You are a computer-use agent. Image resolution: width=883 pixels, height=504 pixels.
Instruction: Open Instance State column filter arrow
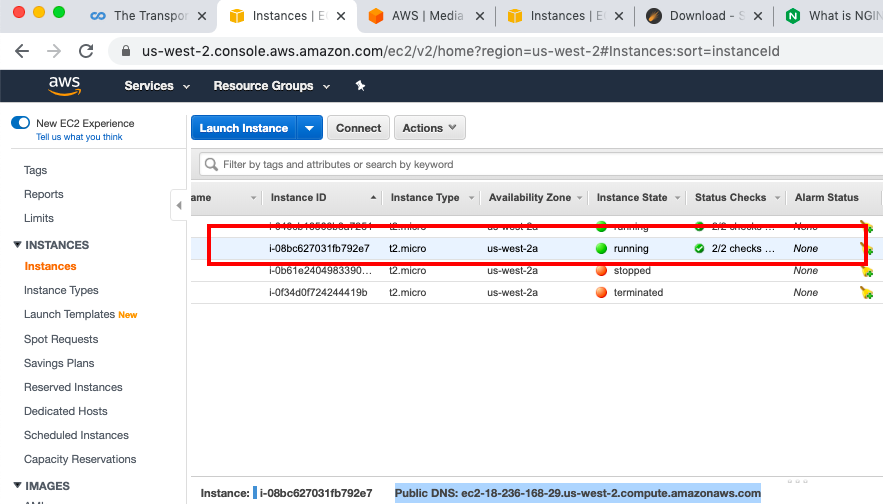(677, 198)
